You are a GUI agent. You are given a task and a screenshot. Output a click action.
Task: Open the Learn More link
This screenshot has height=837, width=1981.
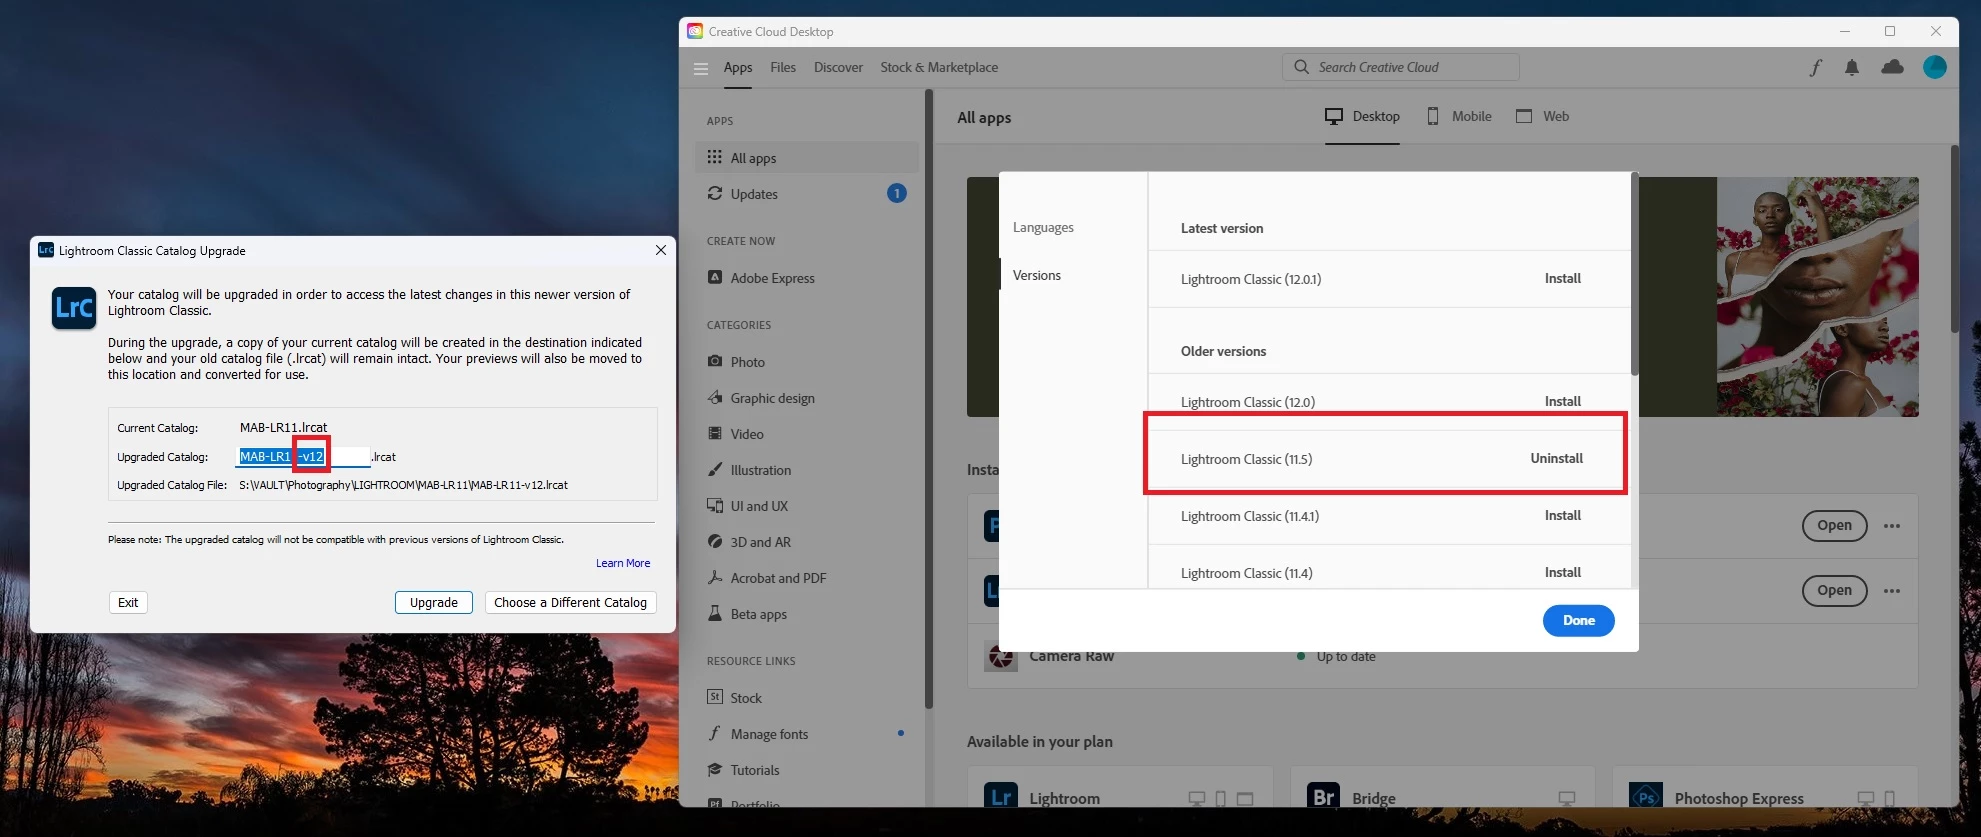click(x=623, y=563)
